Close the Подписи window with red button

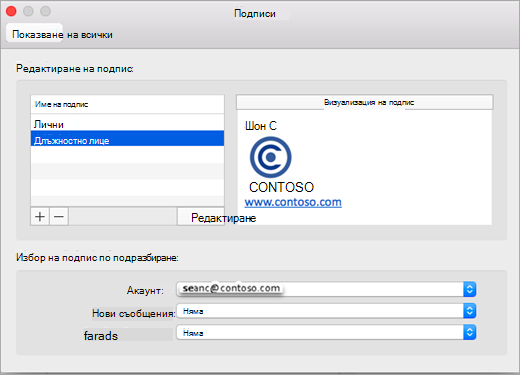point(11,11)
